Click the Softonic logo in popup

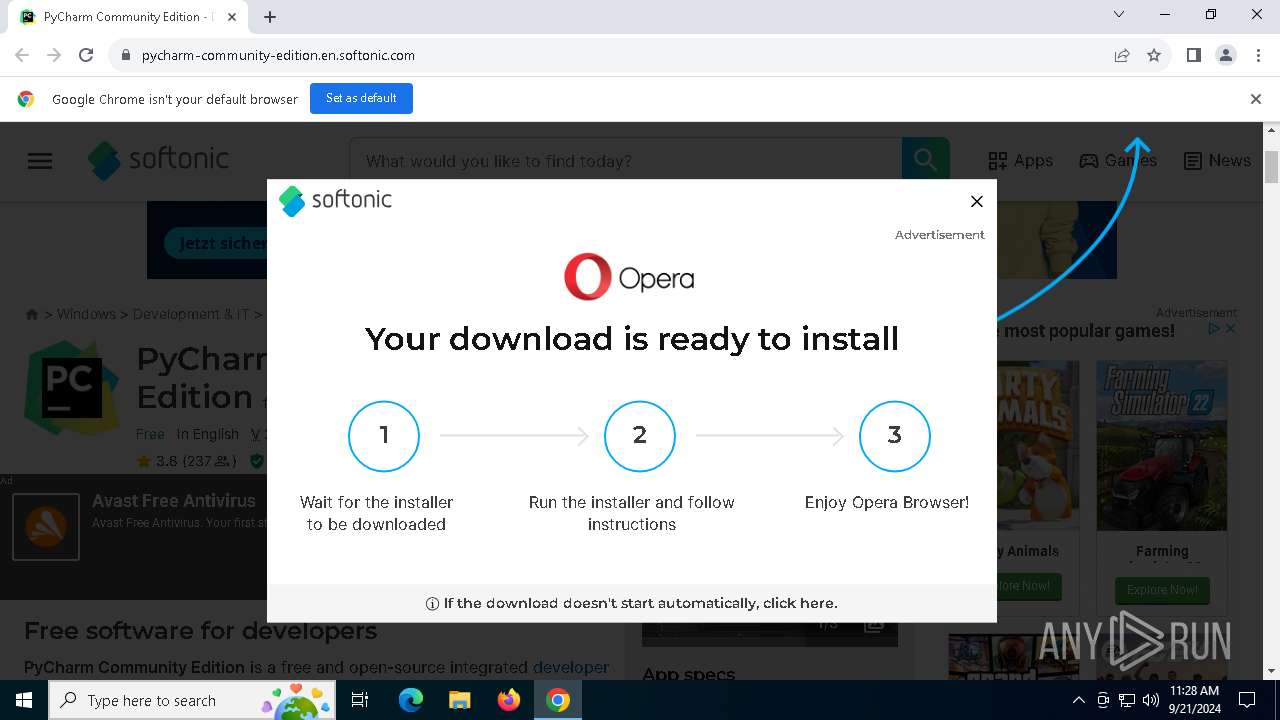coord(336,200)
